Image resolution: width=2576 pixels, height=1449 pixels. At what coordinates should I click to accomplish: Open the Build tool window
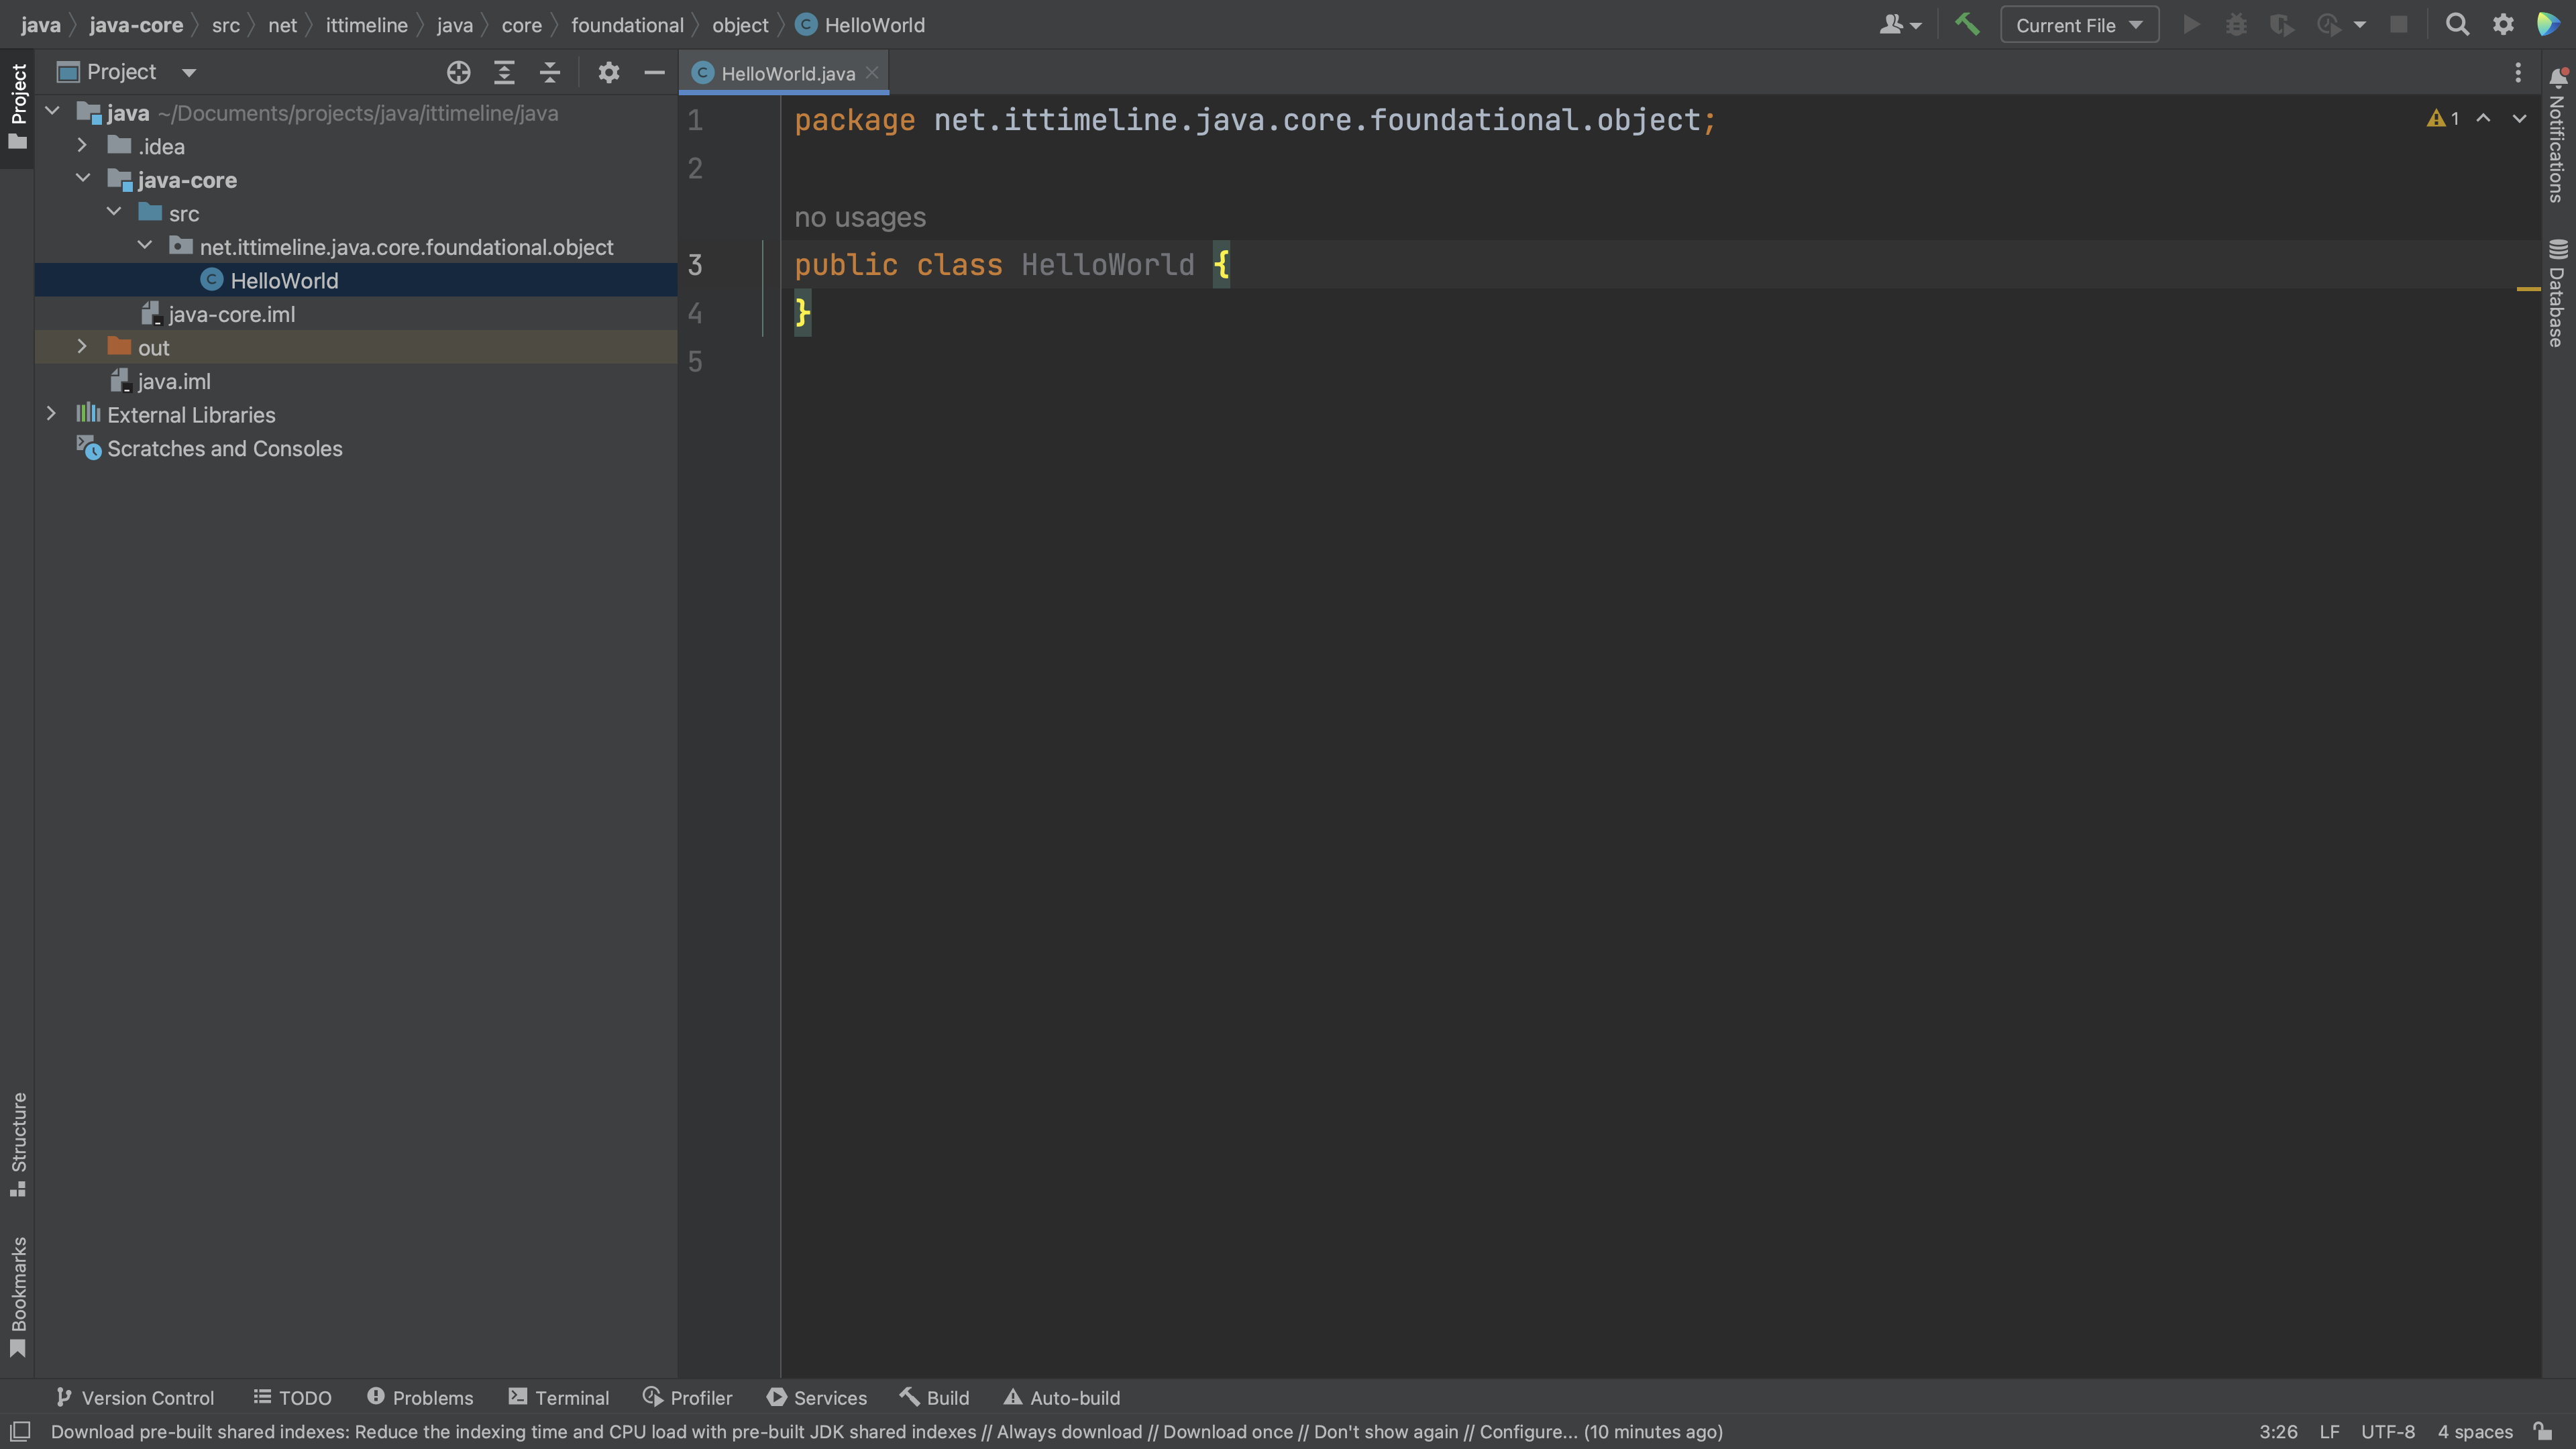pyautogui.click(x=934, y=1397)
